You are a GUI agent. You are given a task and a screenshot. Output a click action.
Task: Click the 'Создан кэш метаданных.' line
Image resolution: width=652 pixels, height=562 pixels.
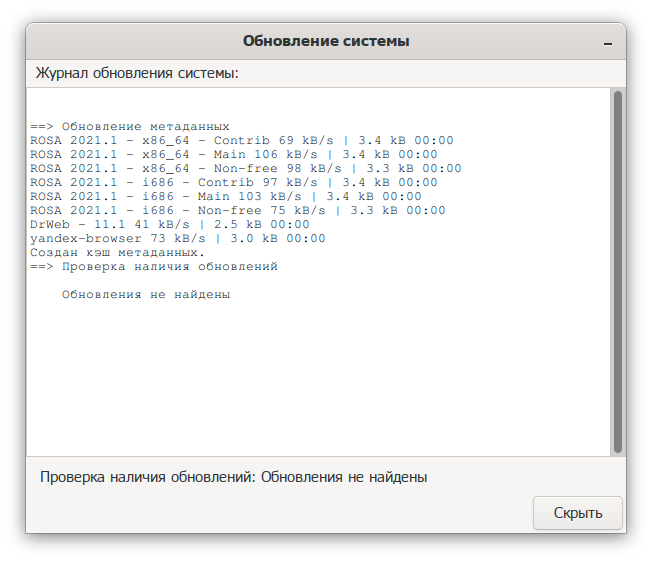[118, 252]
